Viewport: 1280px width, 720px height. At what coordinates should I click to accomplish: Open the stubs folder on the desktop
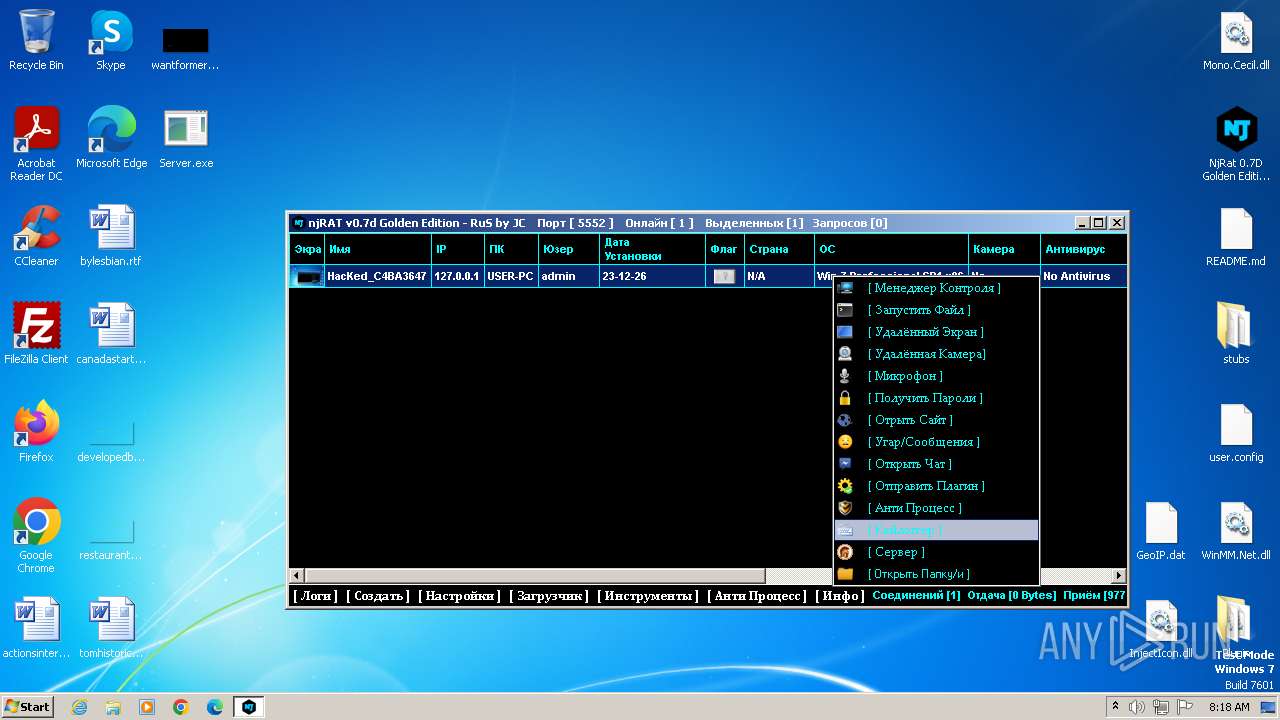(x=1236, y=334)
